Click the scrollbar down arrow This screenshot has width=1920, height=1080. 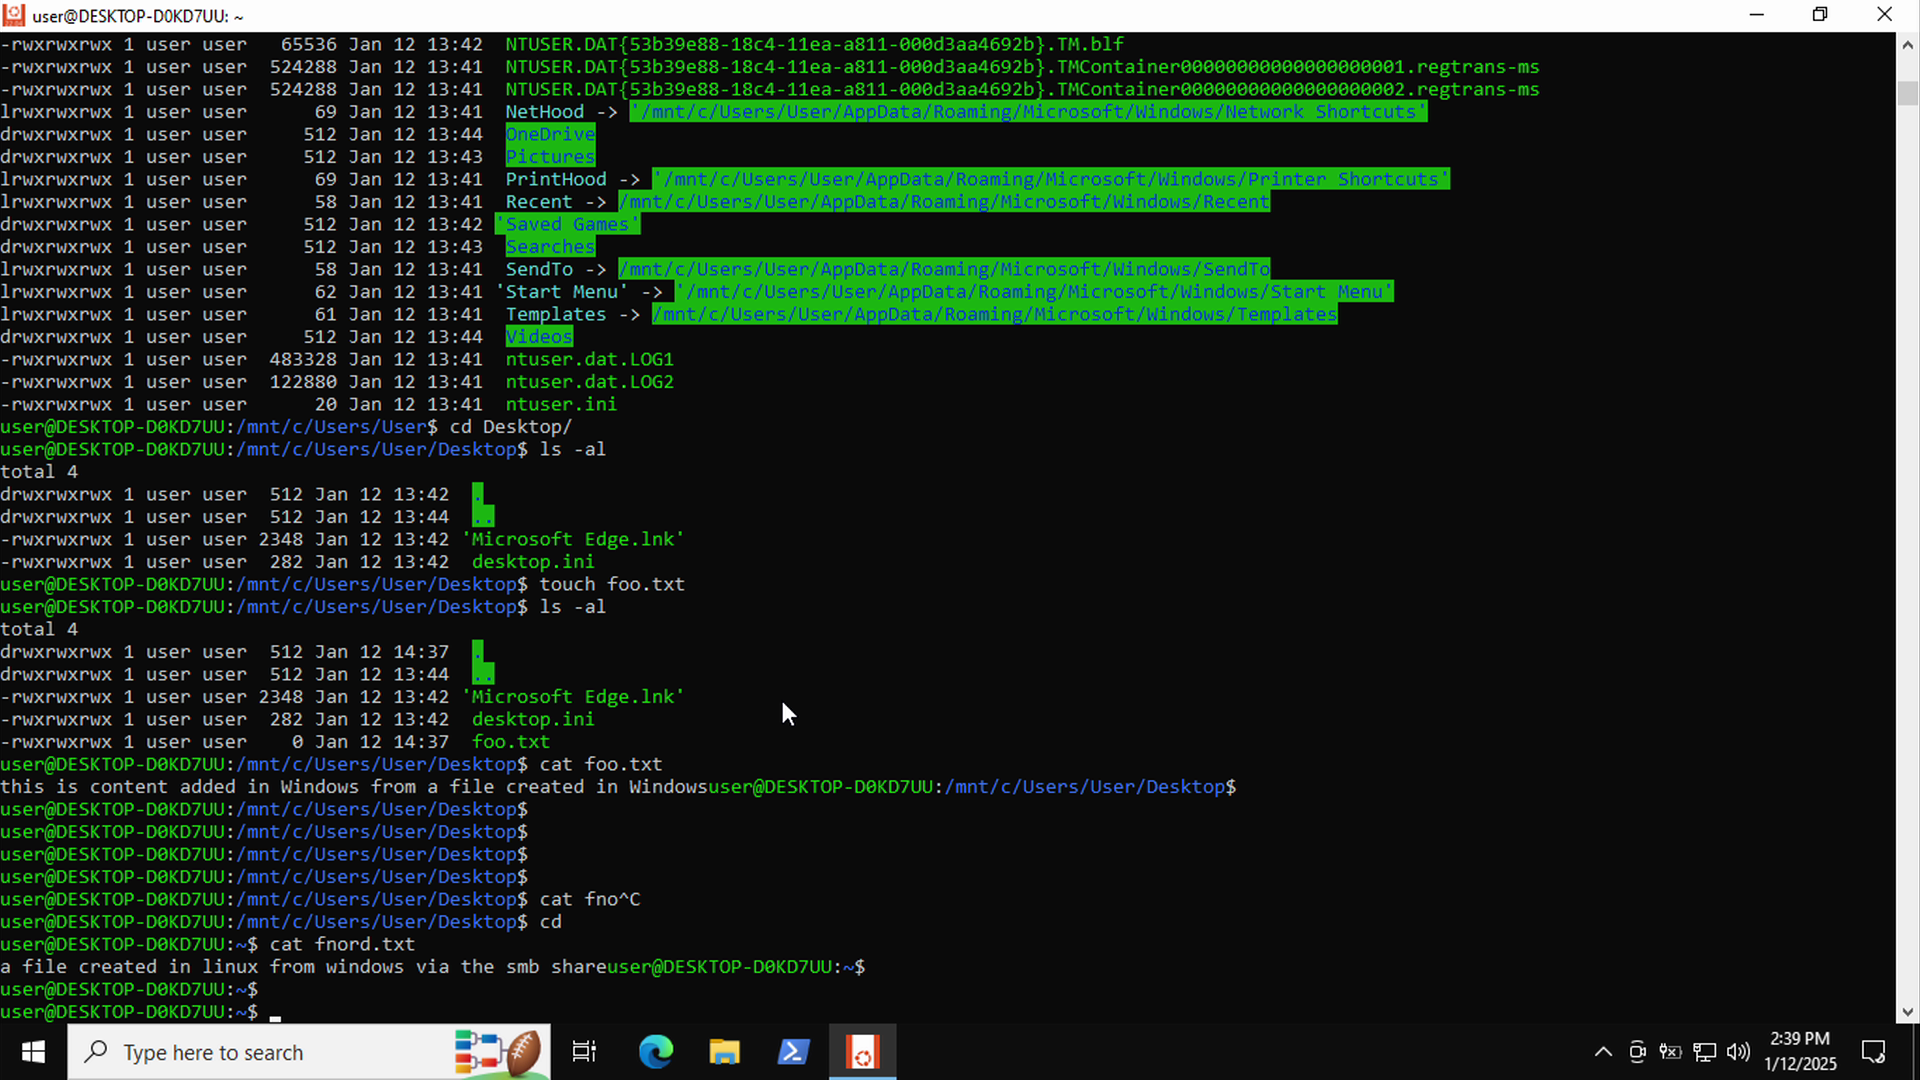pos(1908,1011)
